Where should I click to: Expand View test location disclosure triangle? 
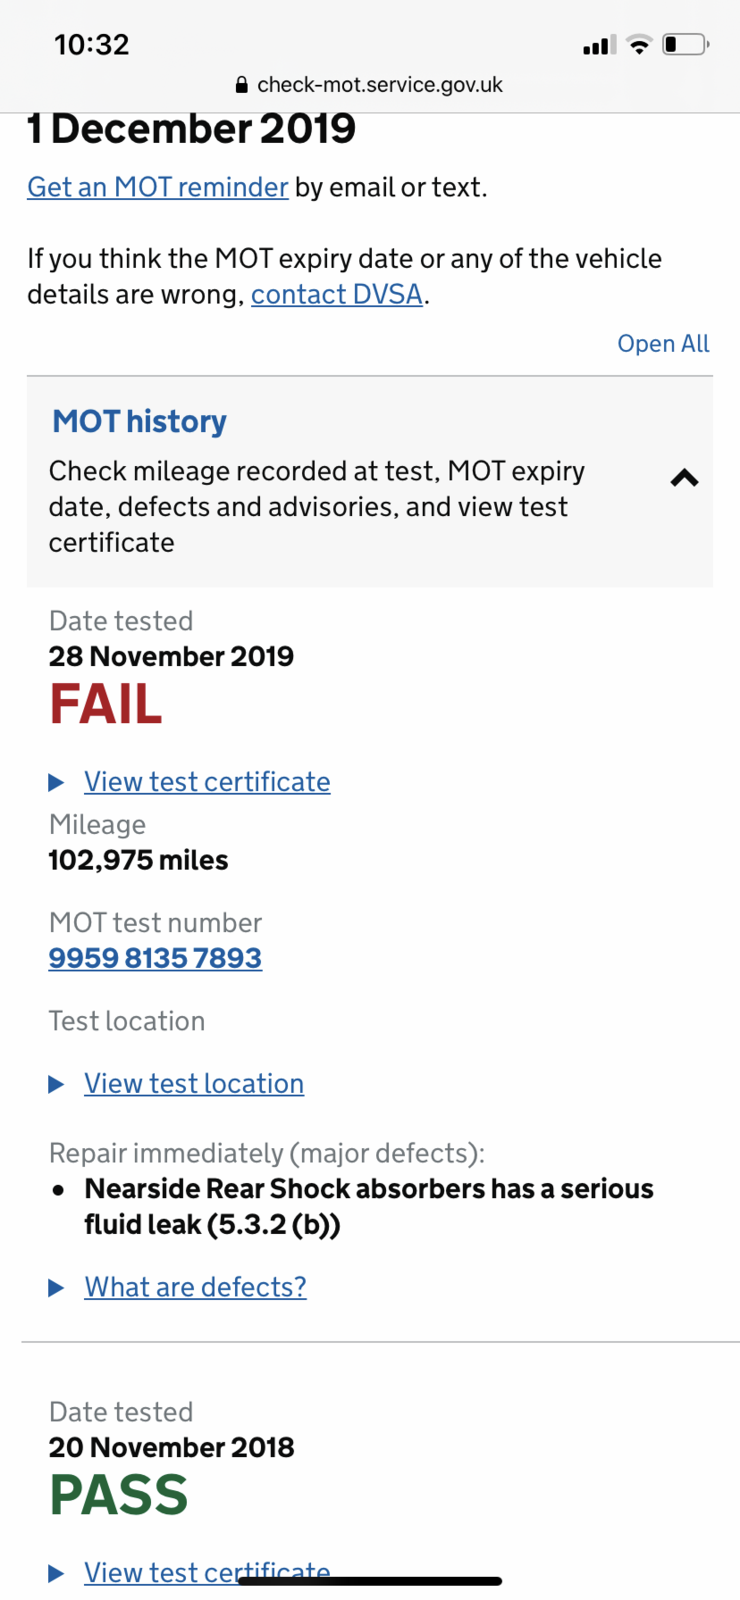click(57, 1084)
